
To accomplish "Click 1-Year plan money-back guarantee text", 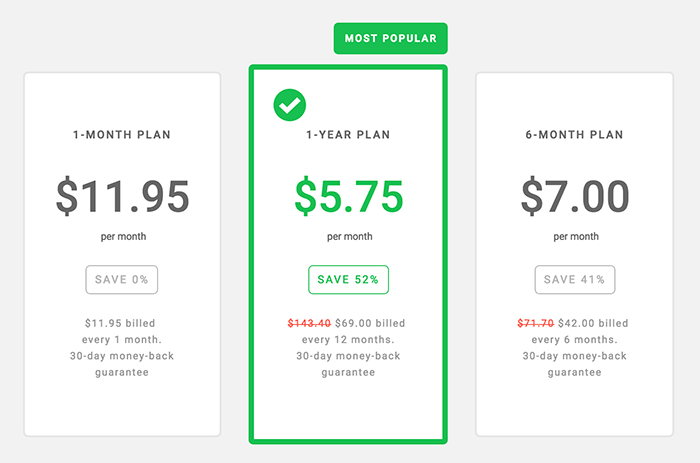I will pyautogui.click(x=348, y=364).
